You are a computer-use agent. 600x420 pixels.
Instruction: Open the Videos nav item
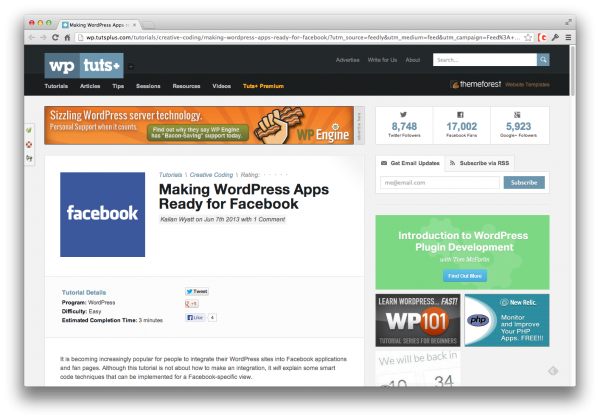tap(222, 86)
